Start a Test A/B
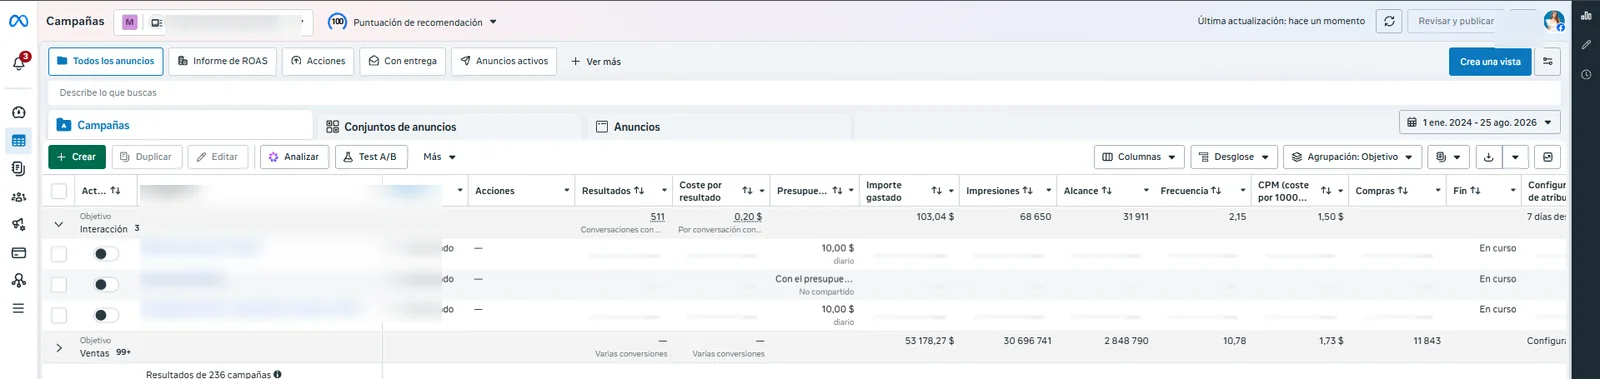The width and height of the screenshot is (1600, 379). click(371, 157)
